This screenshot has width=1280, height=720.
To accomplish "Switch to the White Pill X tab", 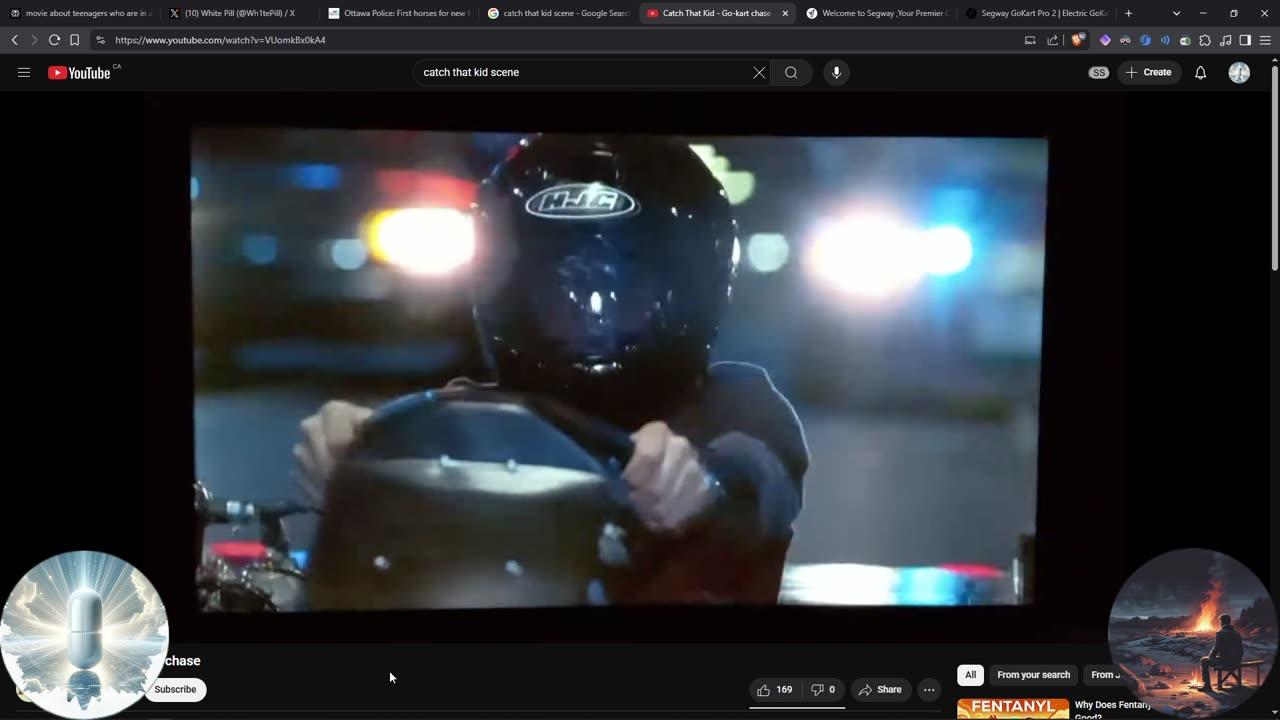I will (x=239, y=13).
